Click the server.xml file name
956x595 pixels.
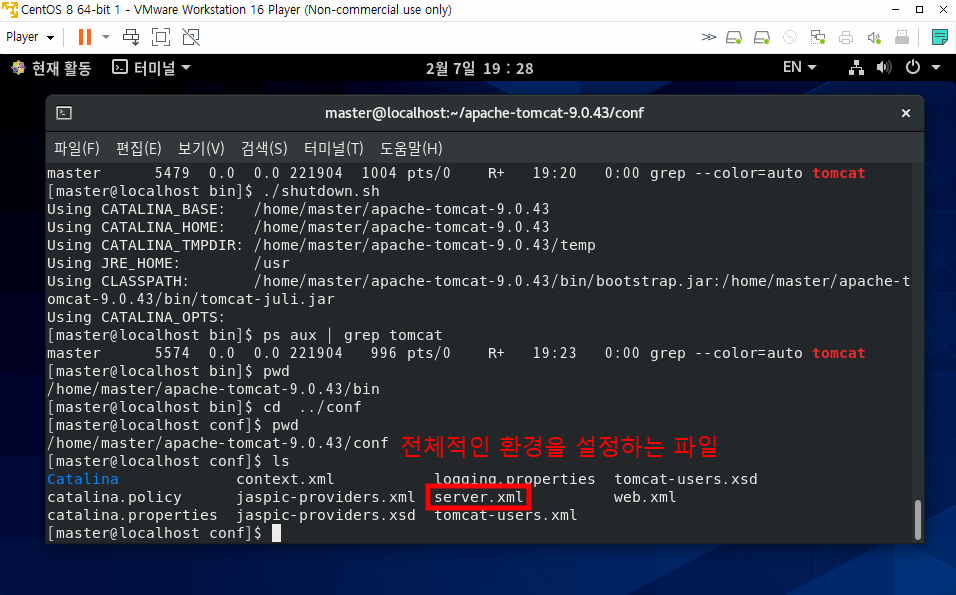(x=479, y=497)
